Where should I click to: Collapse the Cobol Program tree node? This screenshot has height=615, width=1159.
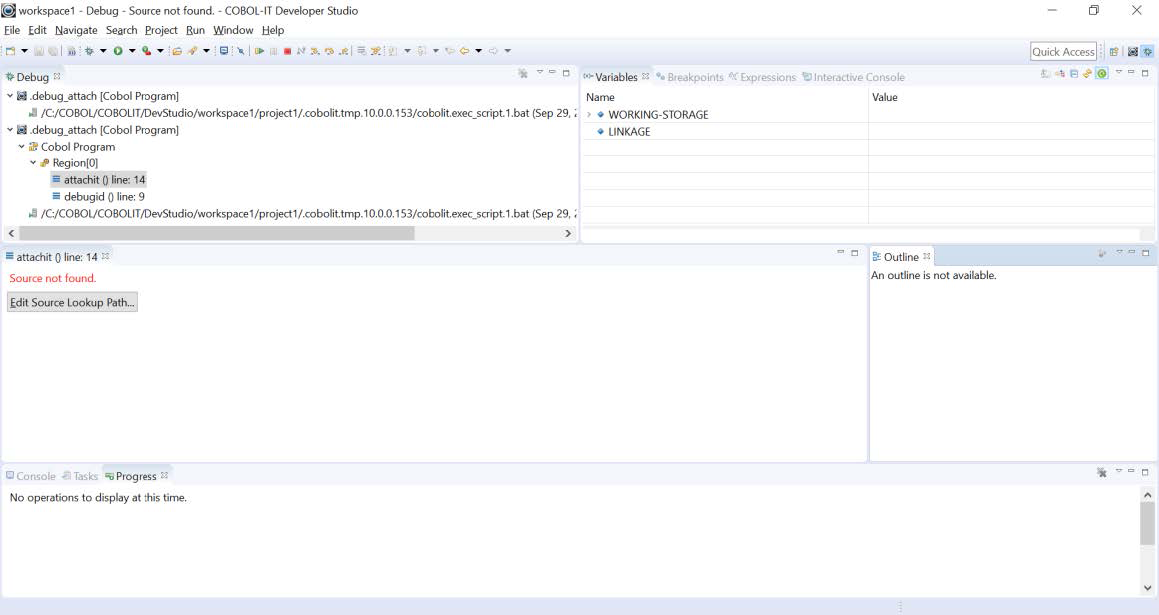tap(22, 147)
